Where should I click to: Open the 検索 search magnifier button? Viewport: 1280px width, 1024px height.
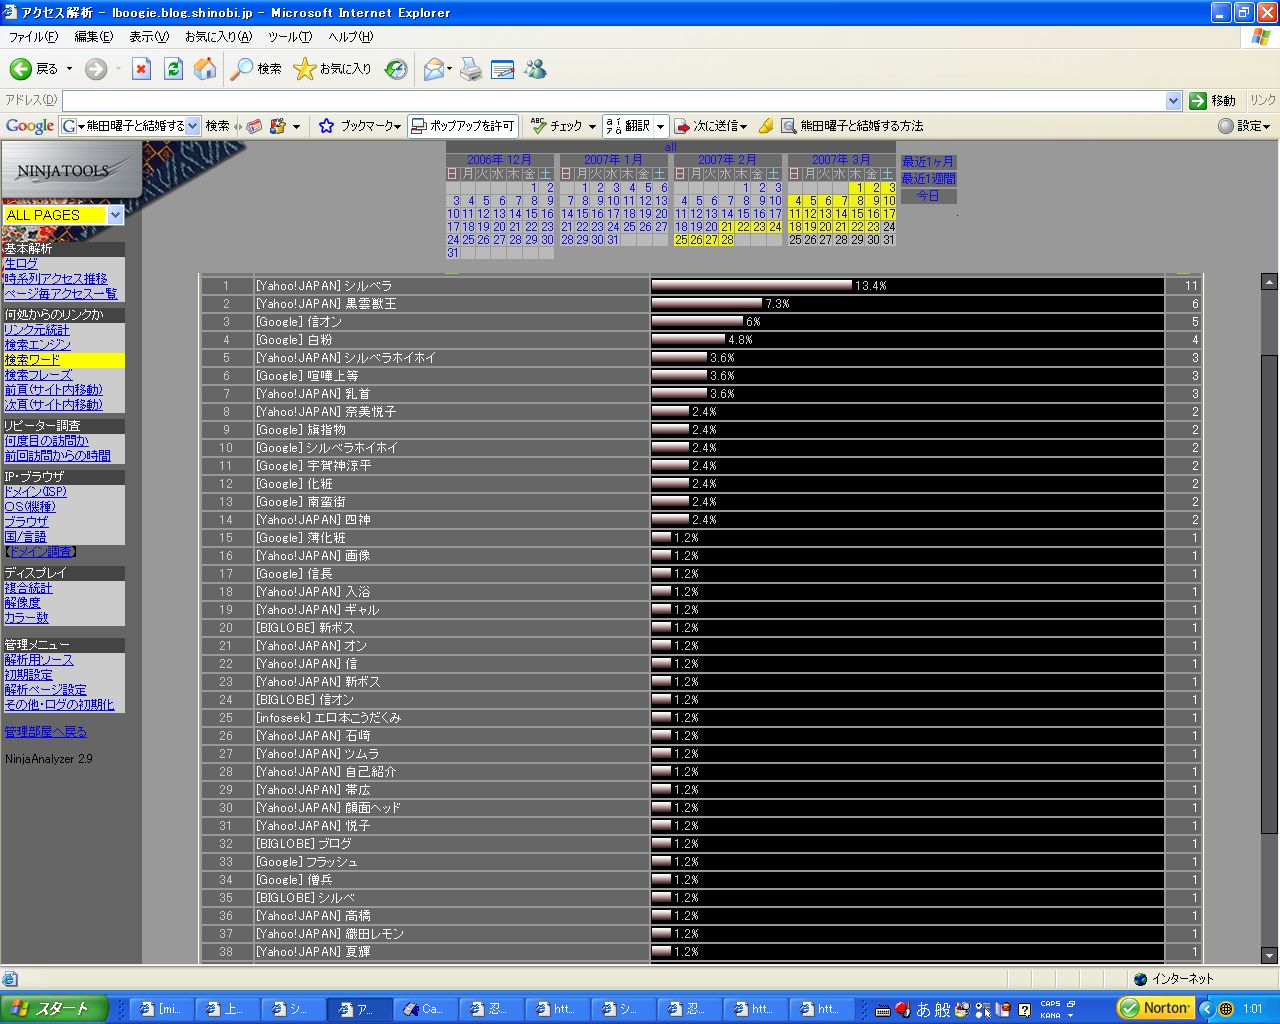(x=256, y=69)
